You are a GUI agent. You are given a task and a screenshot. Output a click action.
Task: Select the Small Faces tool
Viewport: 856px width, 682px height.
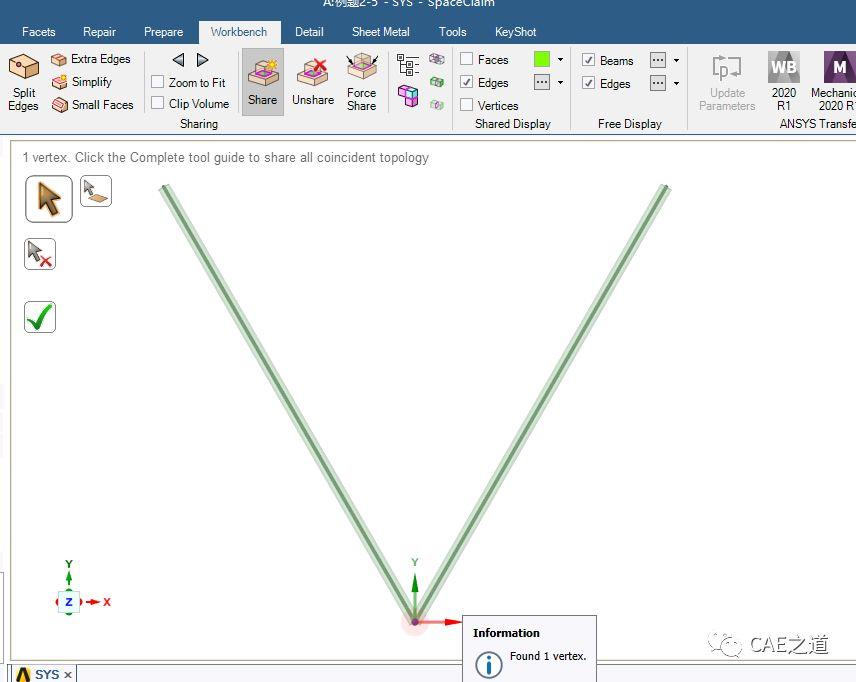[x=92, y=104]
